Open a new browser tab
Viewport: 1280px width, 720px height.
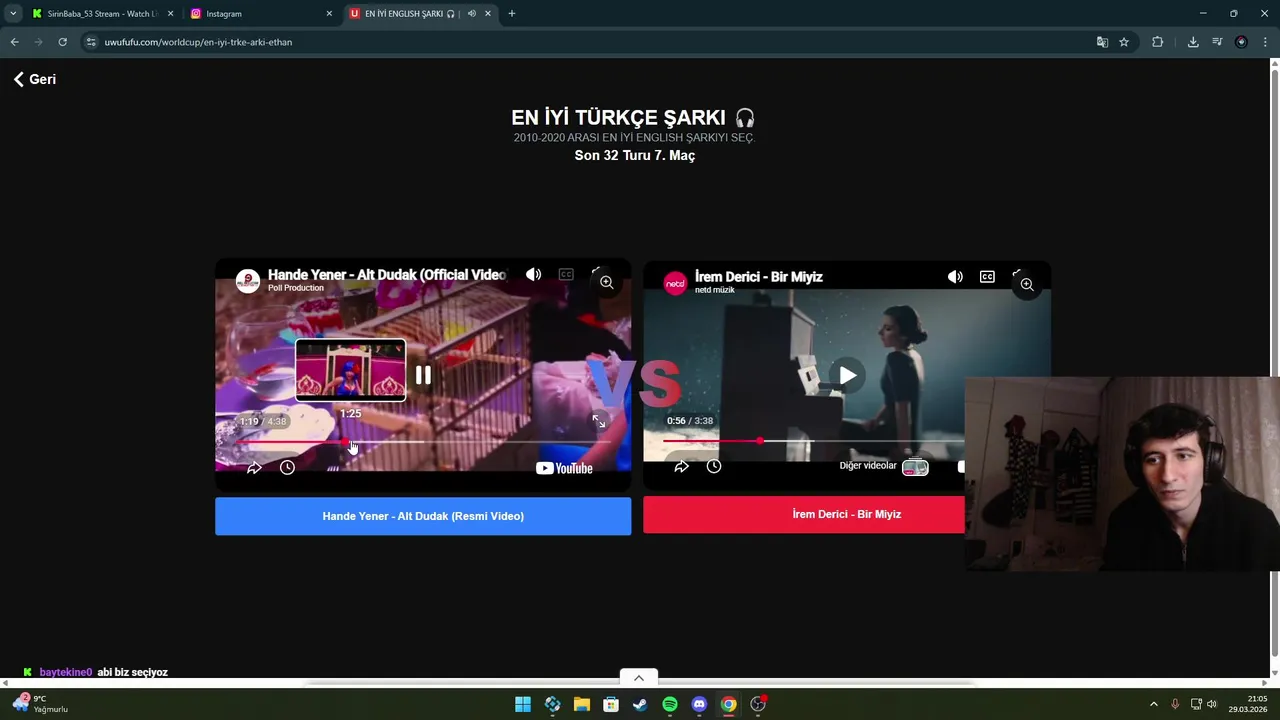pyautogui.click(x=512, y=14)
